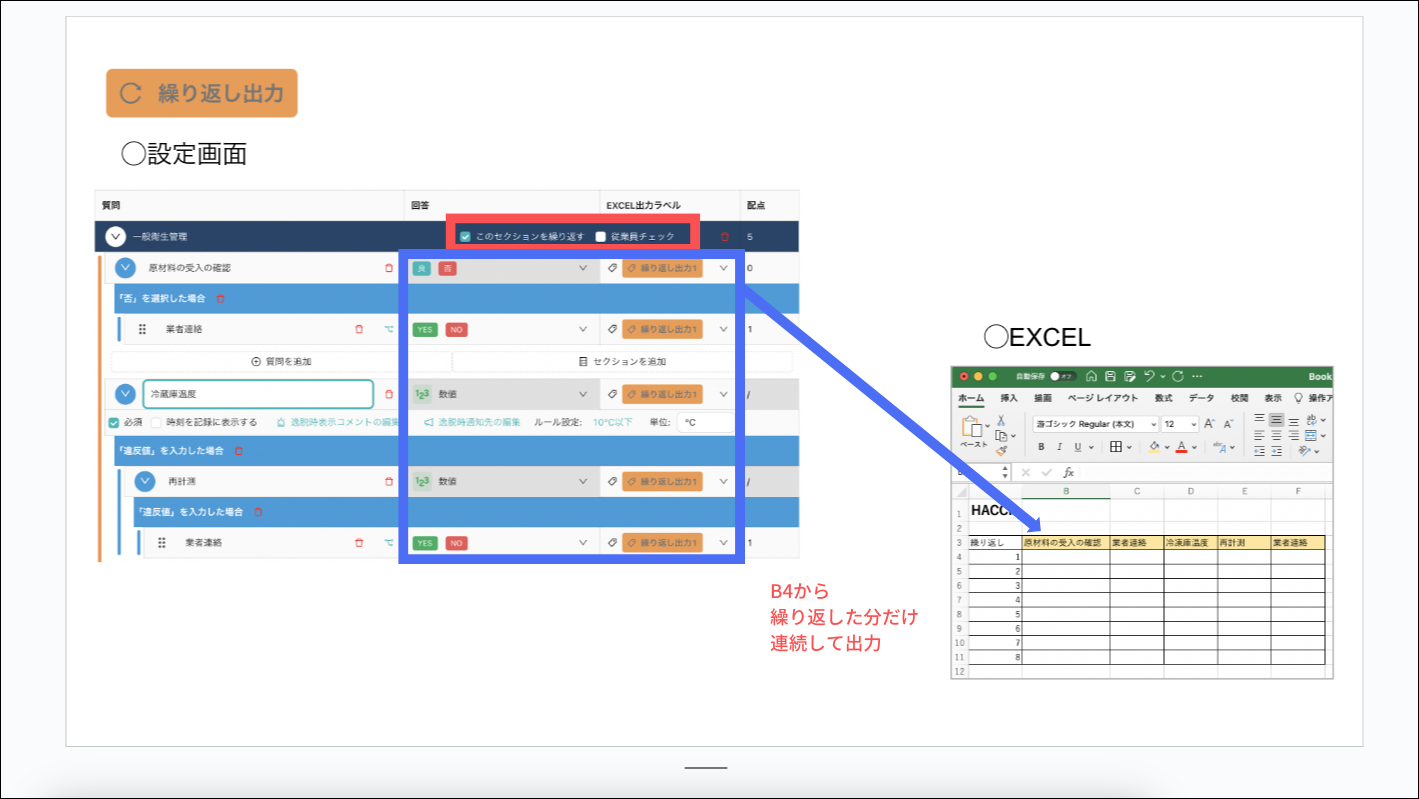
Task: Toggle このセクションを繰り返す checkbox
Action: (465, 237)
